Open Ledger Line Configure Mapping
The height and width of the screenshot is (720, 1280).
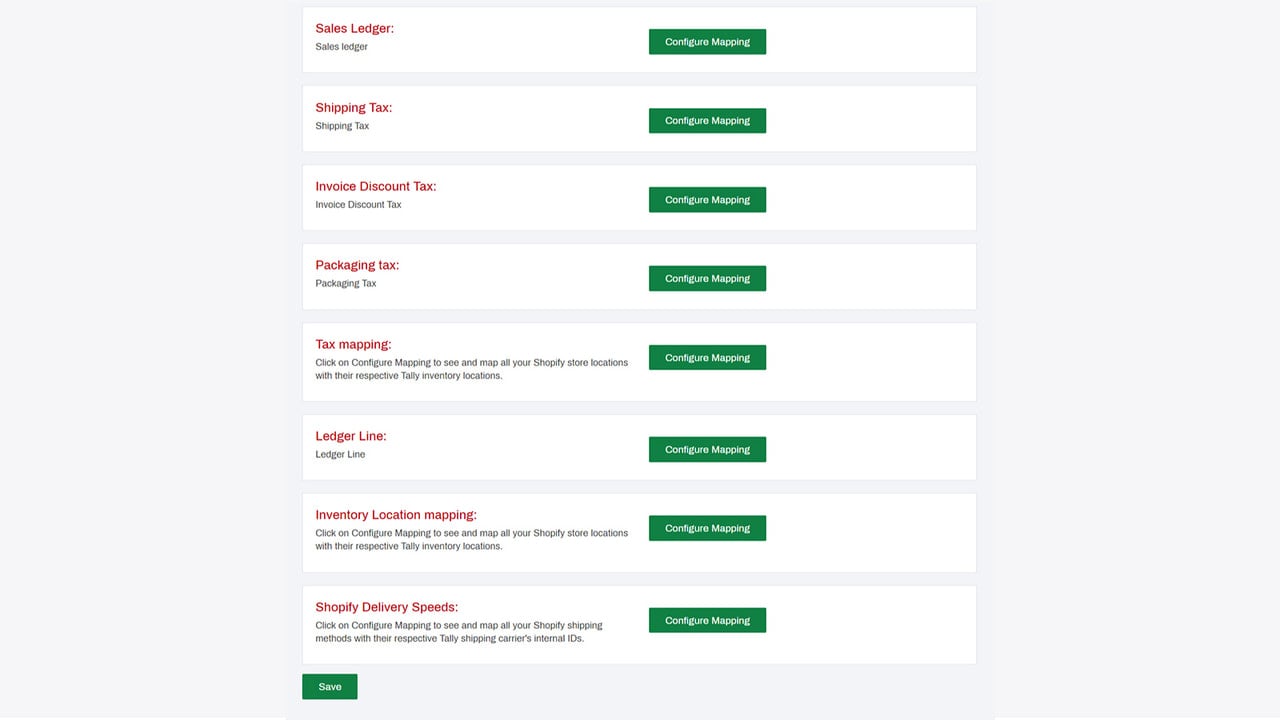tap(707, 450)
